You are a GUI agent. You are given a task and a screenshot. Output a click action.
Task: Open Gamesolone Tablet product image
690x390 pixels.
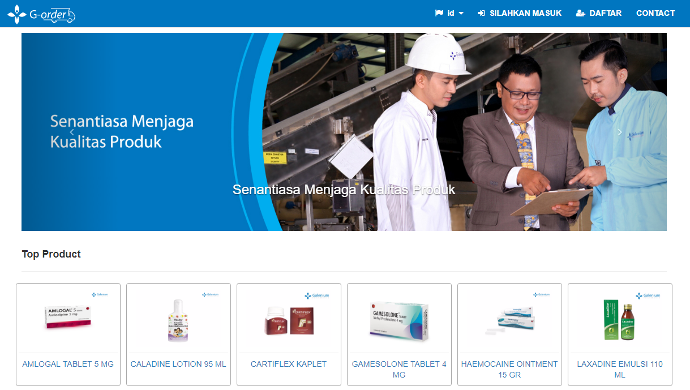[x=399, y=318]
